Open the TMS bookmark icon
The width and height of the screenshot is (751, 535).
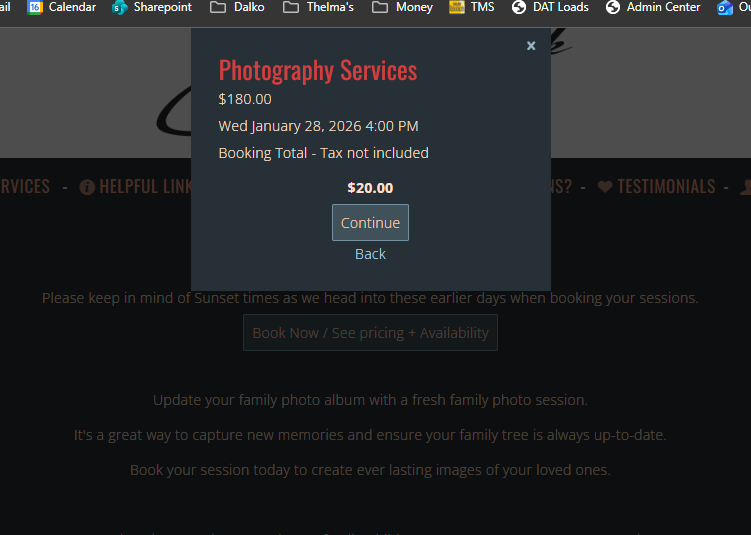[457, 7]
